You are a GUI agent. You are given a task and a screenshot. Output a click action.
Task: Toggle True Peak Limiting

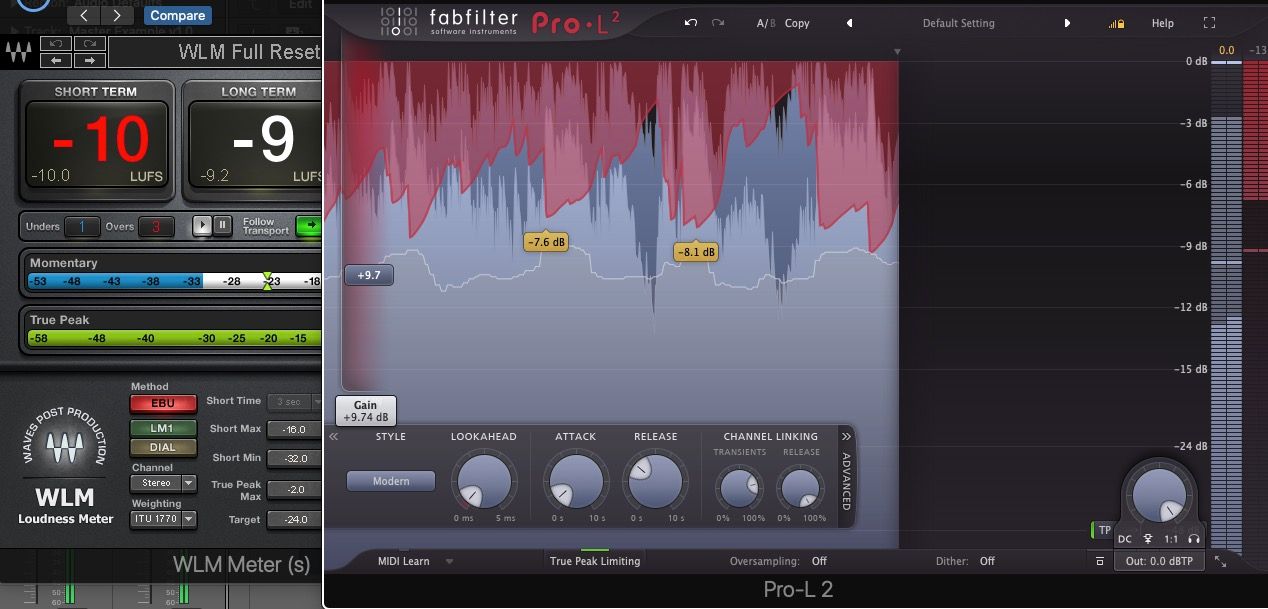(594, 561)
